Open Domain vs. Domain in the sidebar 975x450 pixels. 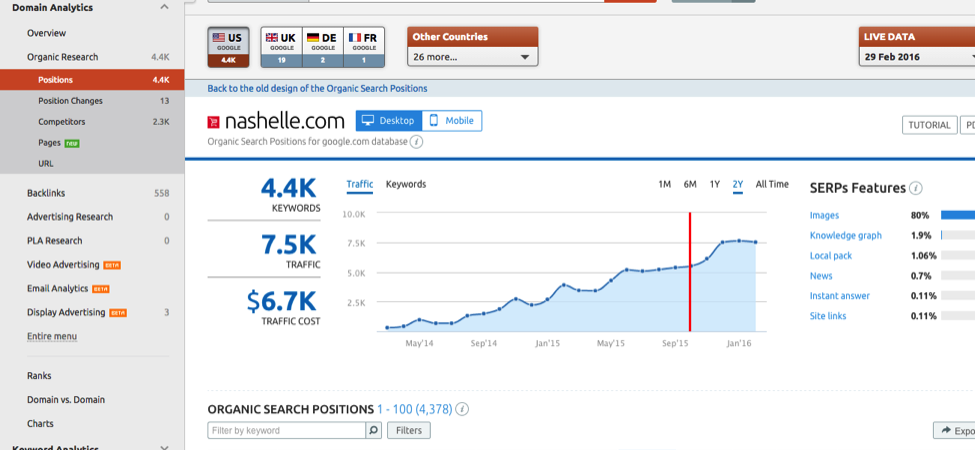(66, 400)
